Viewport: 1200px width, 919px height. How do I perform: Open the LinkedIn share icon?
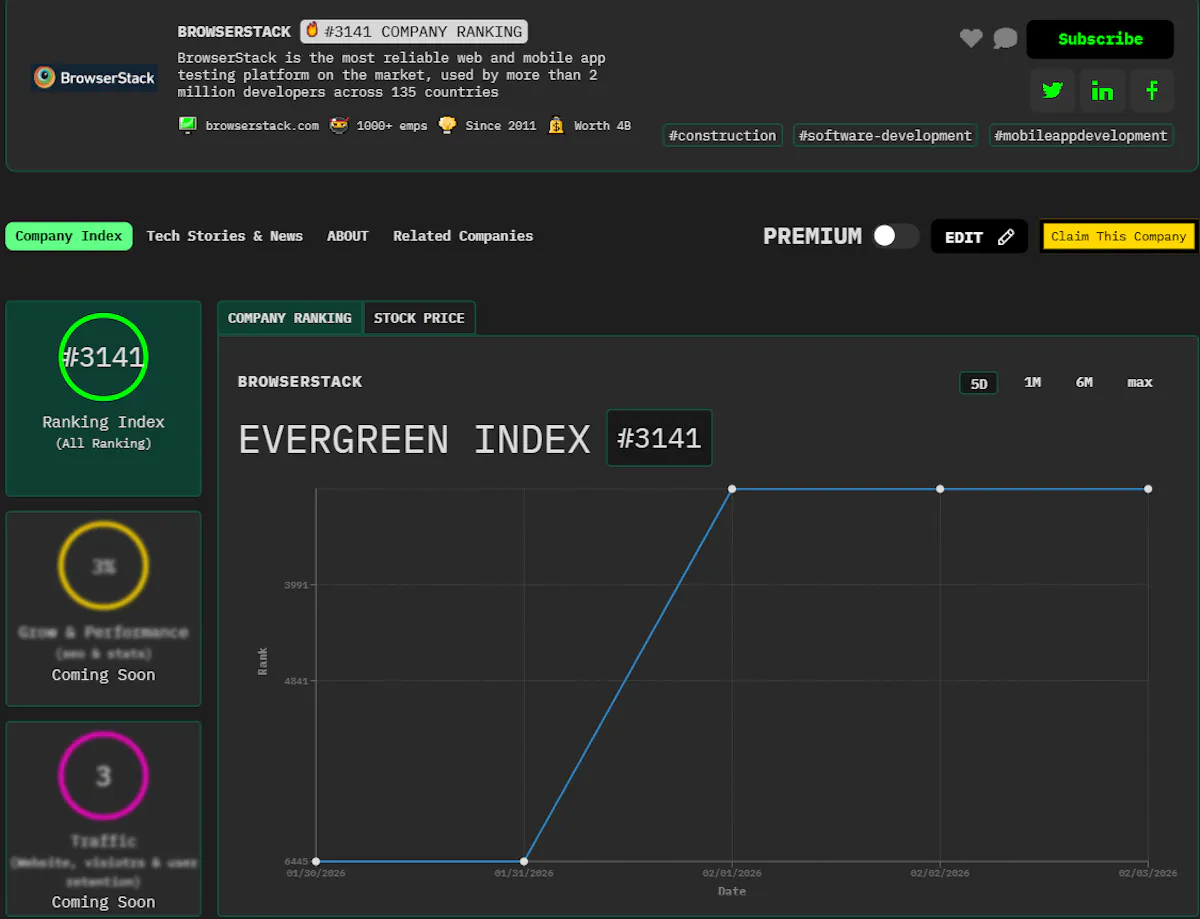(1102, 91)
